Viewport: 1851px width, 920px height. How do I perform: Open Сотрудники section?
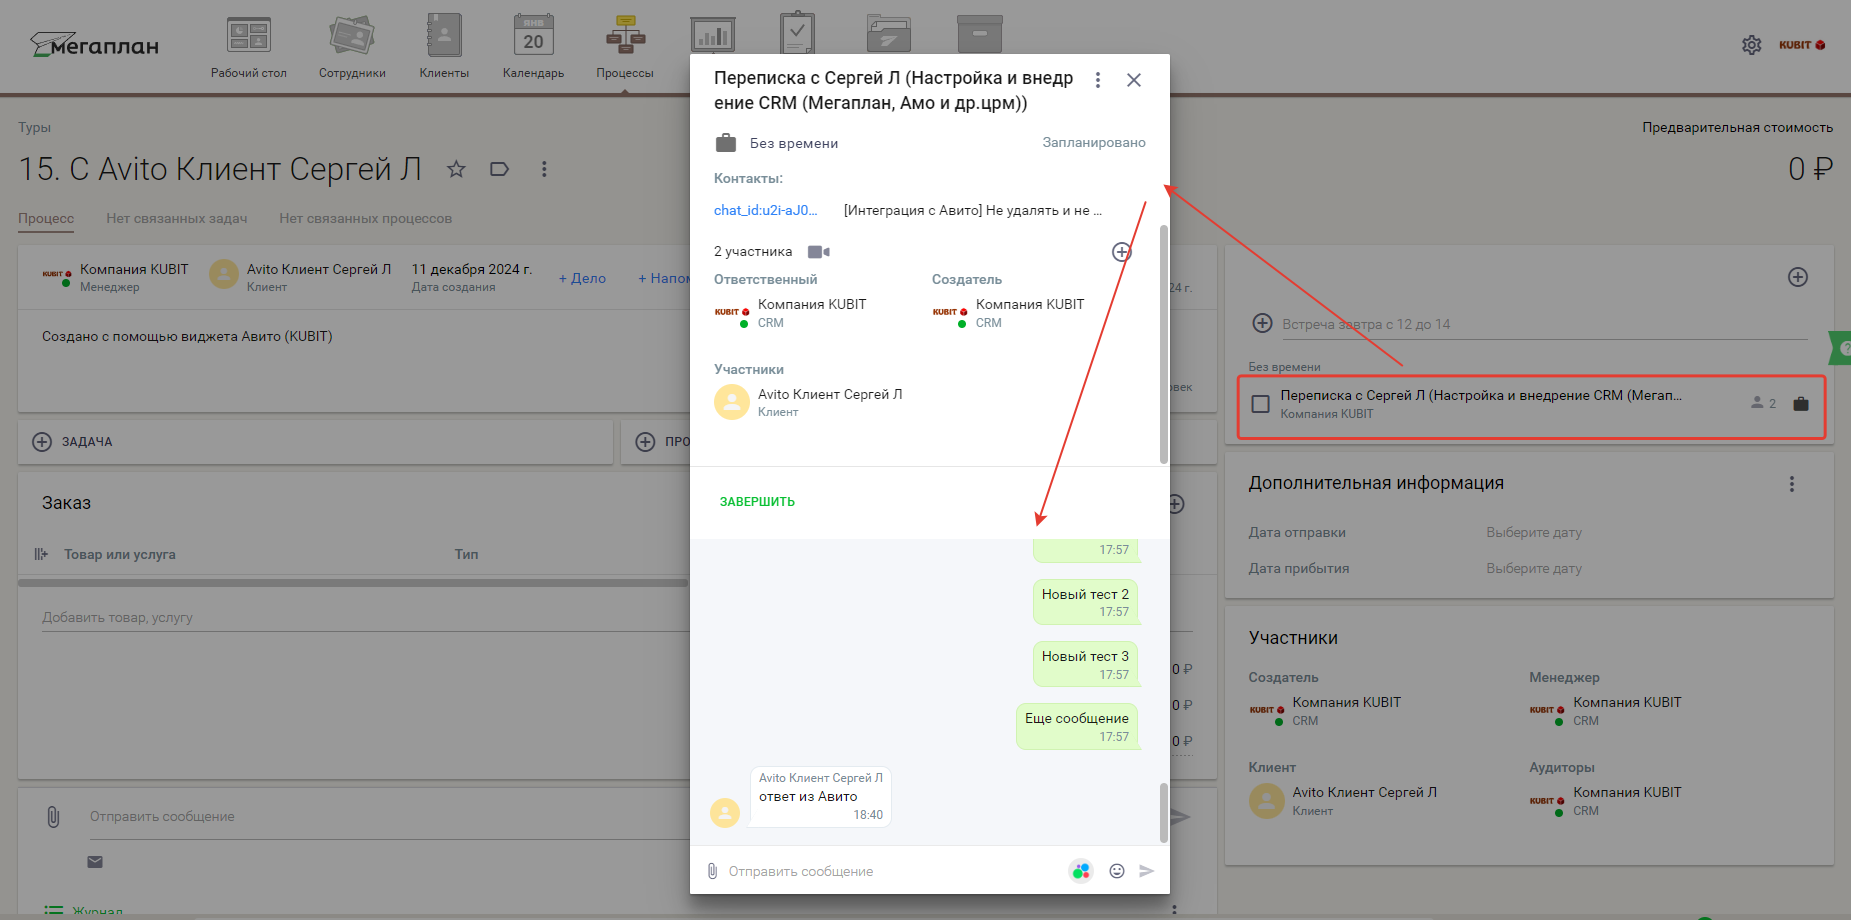[x=352, y=46]
